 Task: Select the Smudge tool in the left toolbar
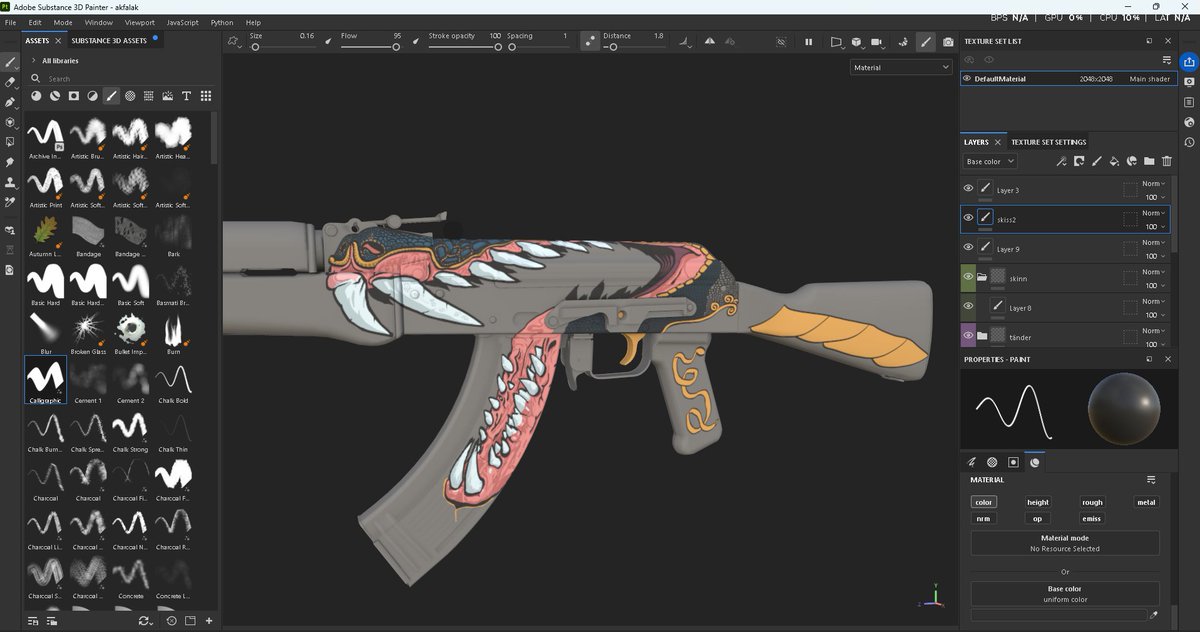click(x=10, y=162)
